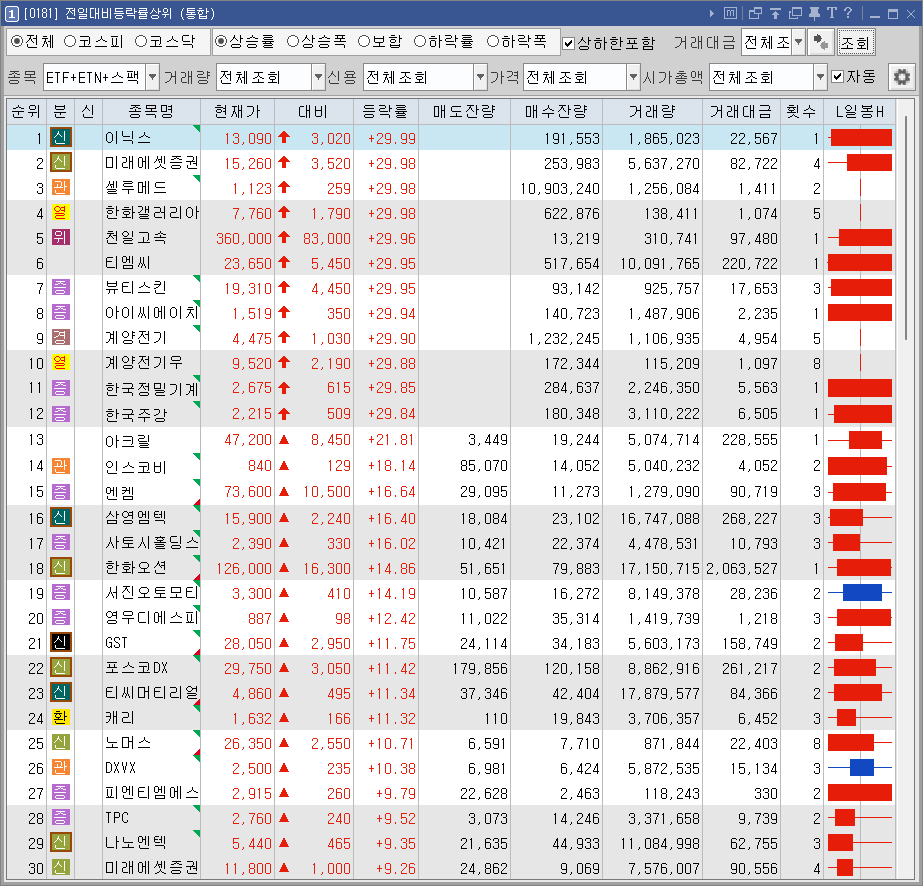The width and height of the screenshot is (923, 886).
Task: Click the upper-limit arrow in 티엠씨 row
Action: [x=284, y=262]
